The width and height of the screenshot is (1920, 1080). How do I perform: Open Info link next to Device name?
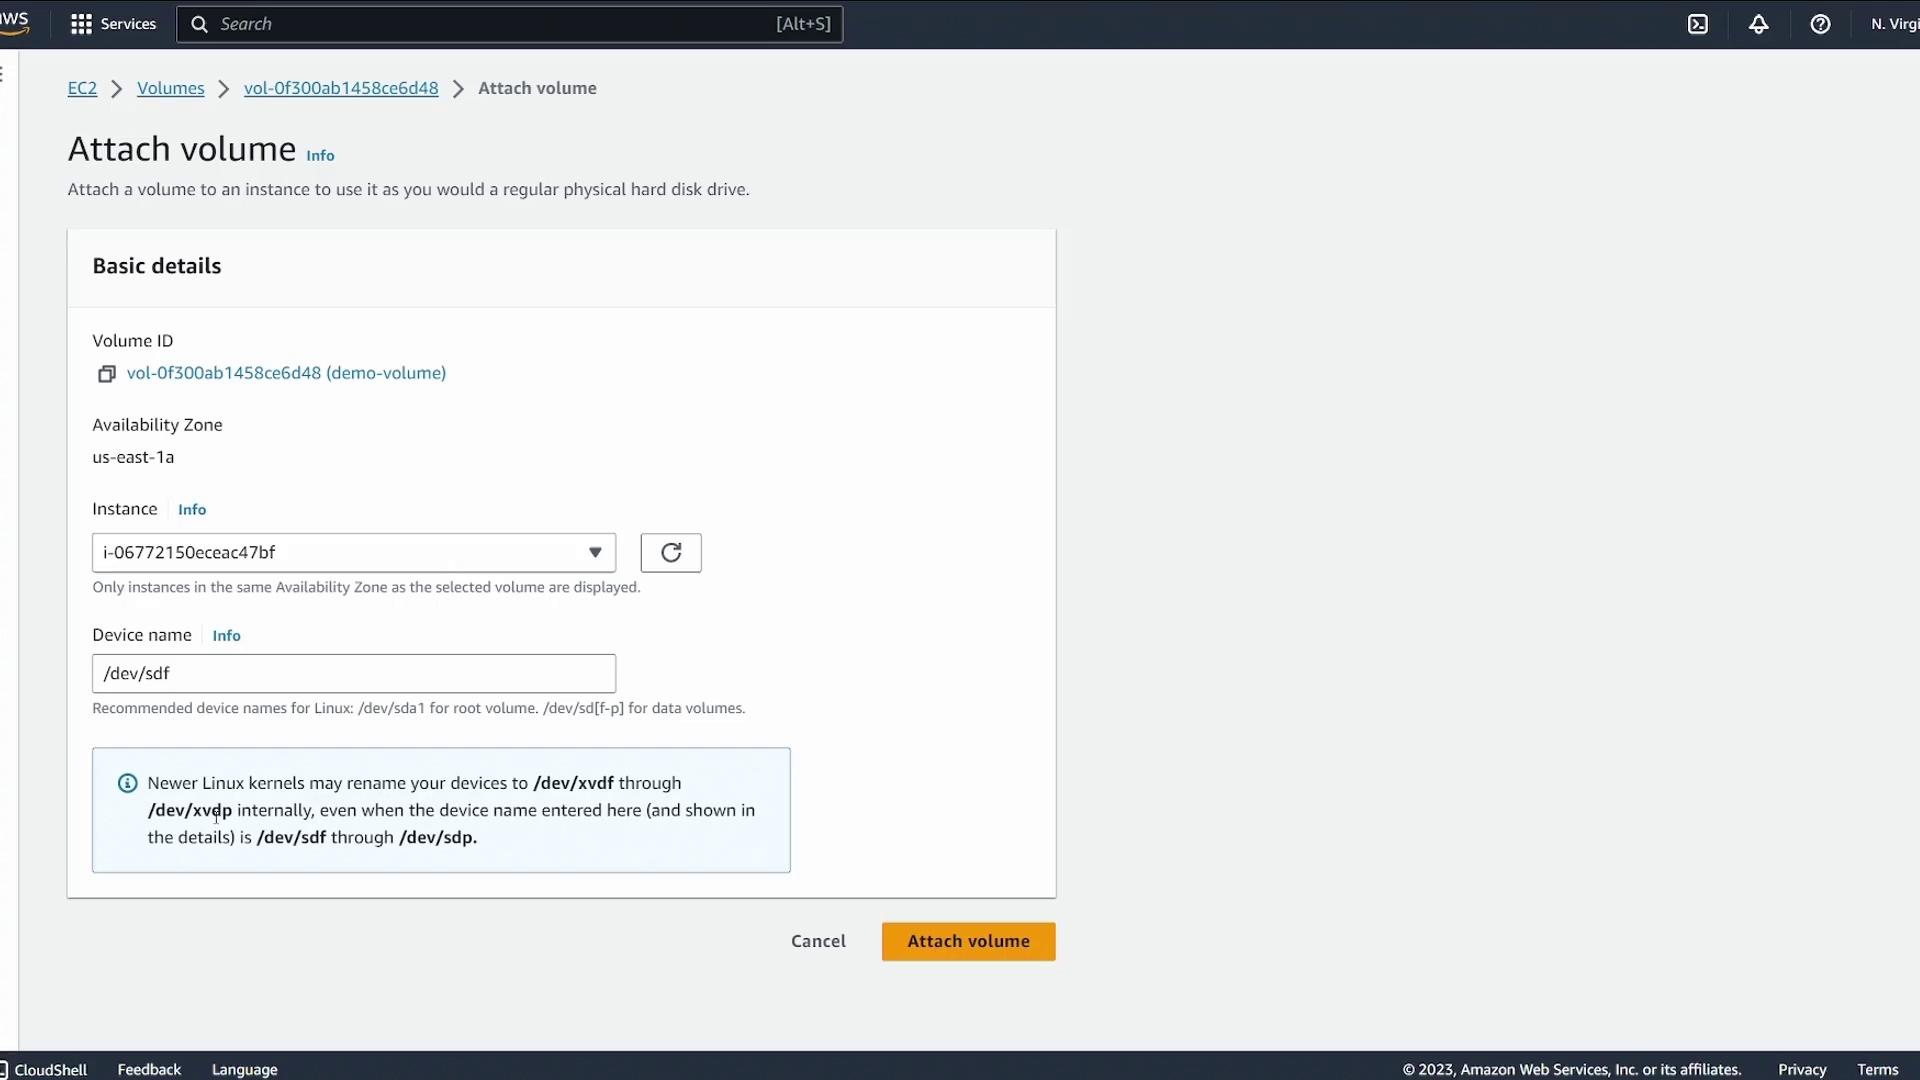226,636
